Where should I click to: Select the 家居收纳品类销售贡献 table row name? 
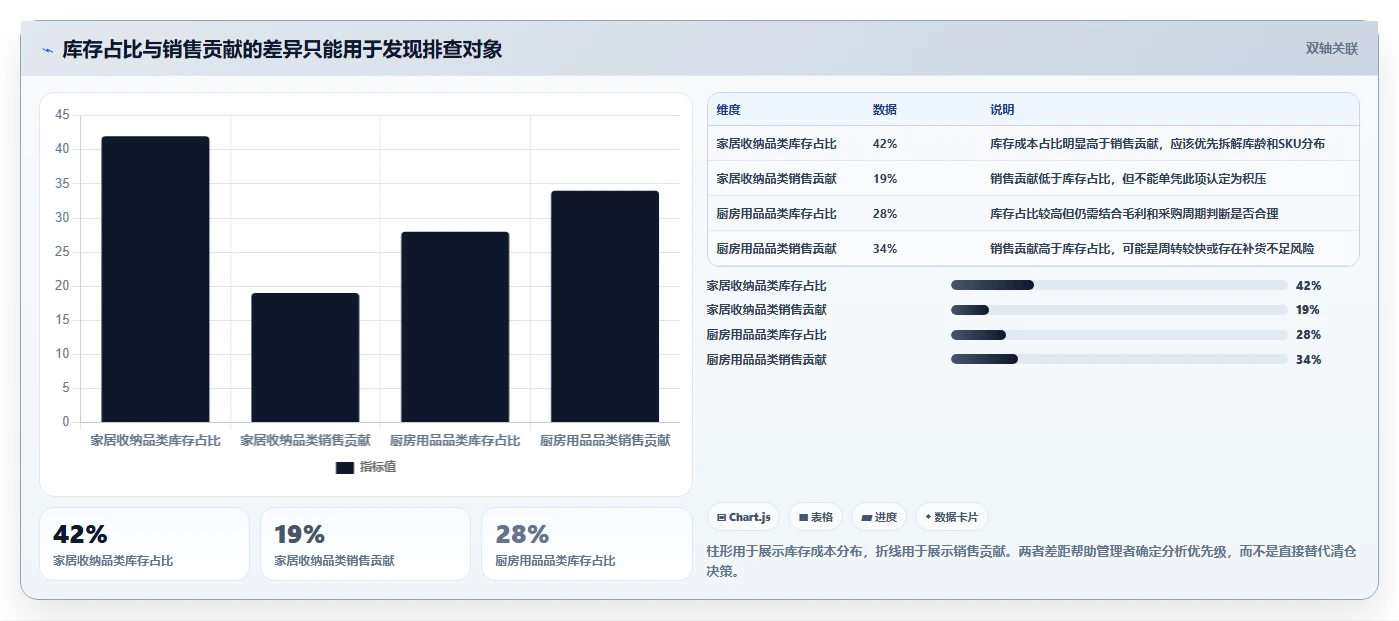(777, 179)
